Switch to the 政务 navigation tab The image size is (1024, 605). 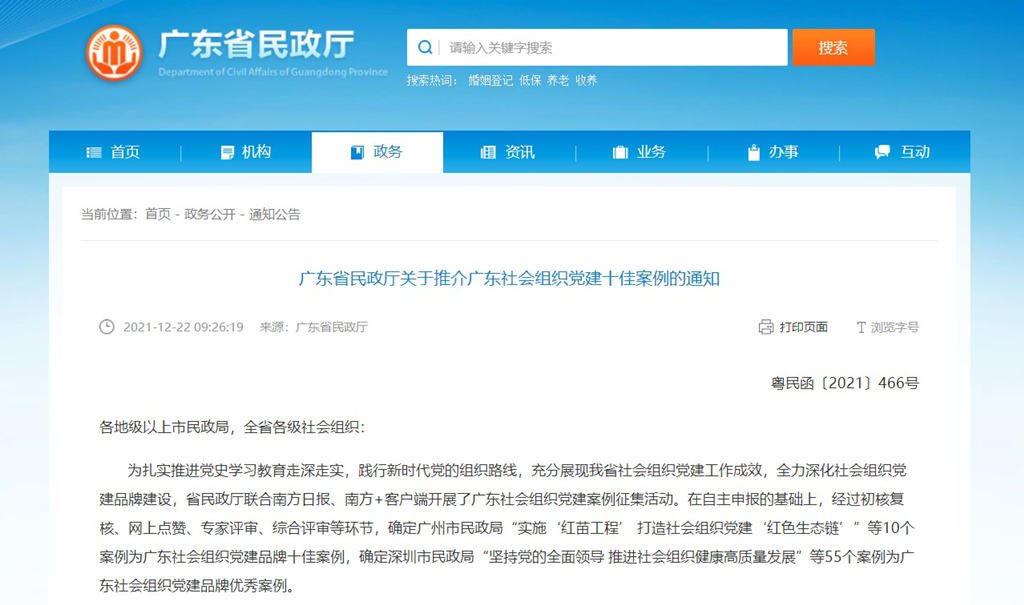coord(377,152)
